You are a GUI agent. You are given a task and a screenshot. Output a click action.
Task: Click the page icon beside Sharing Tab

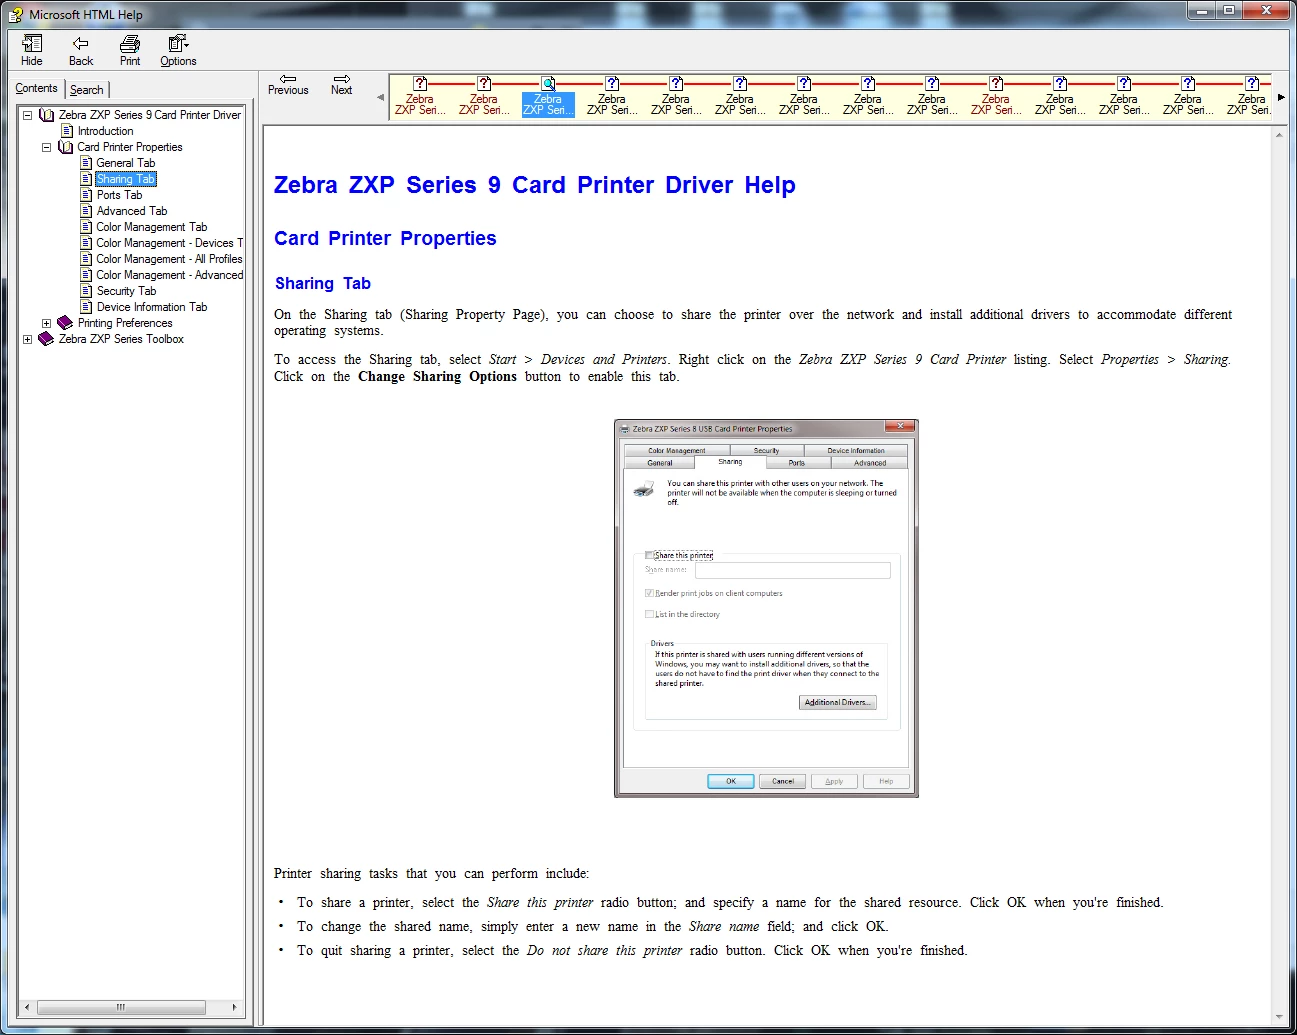pos(86,179)
